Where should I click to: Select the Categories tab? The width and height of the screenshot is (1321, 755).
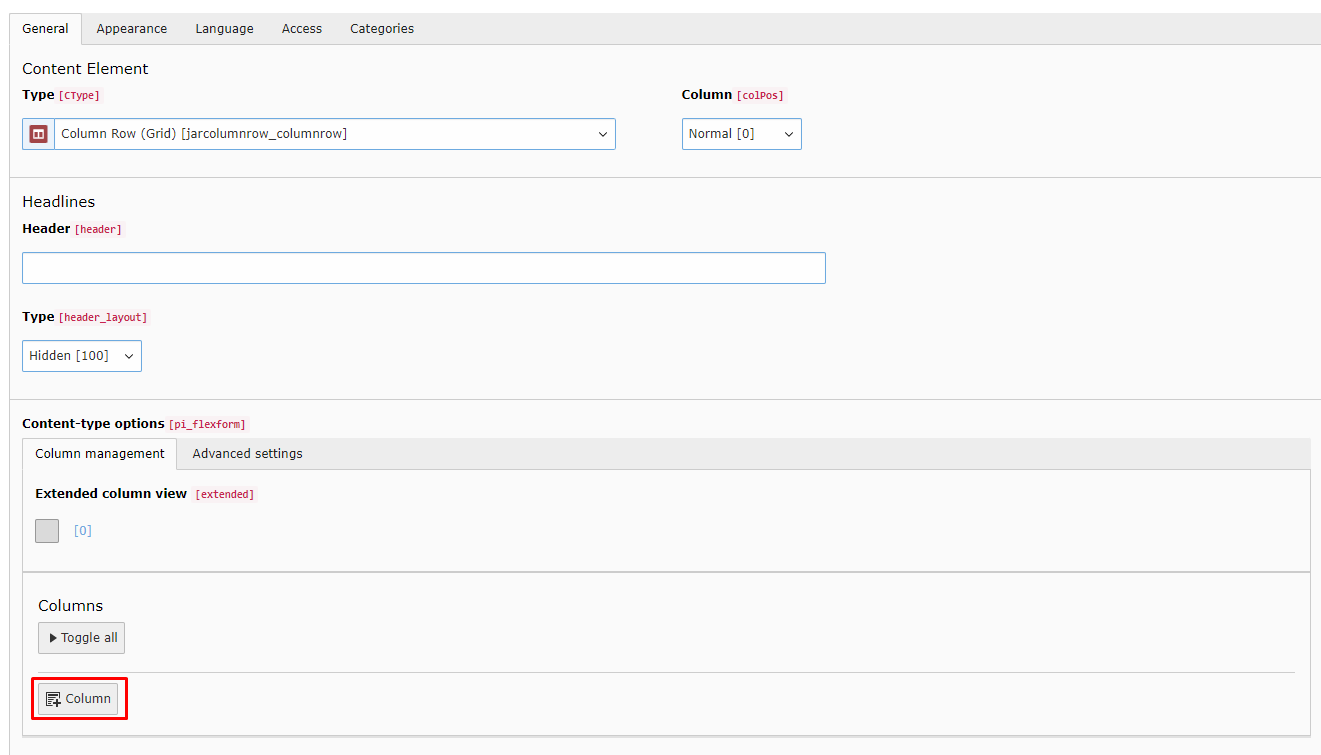(382, 29)
